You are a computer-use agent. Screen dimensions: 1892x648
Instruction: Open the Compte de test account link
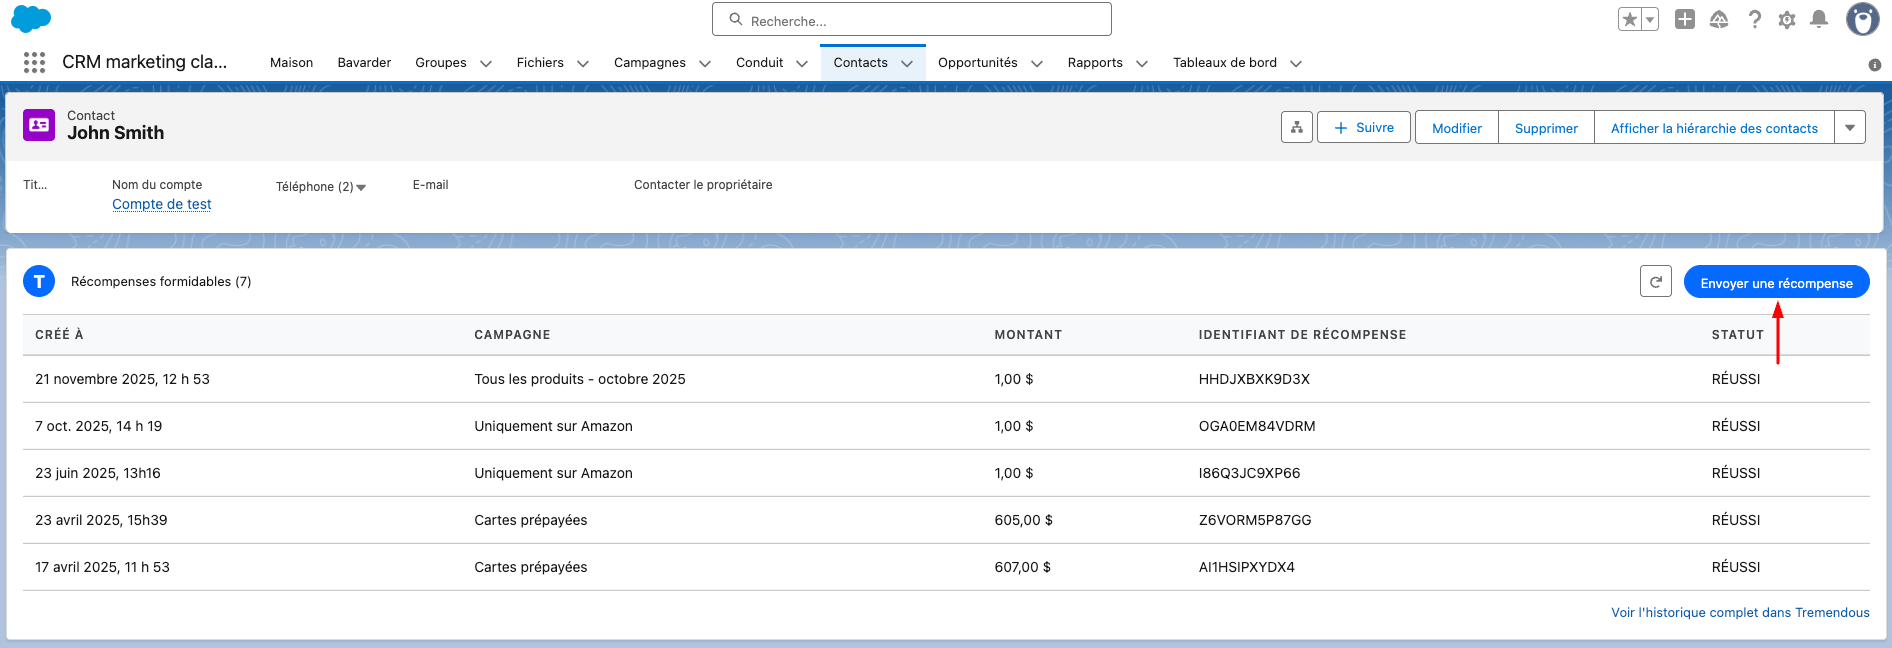pyautogui.click(x=162, y=204)
